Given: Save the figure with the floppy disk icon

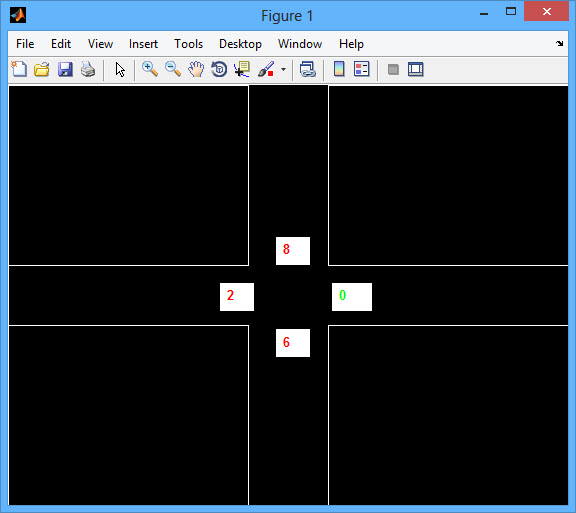Looking at the screenshot, I should pos(65,69).
